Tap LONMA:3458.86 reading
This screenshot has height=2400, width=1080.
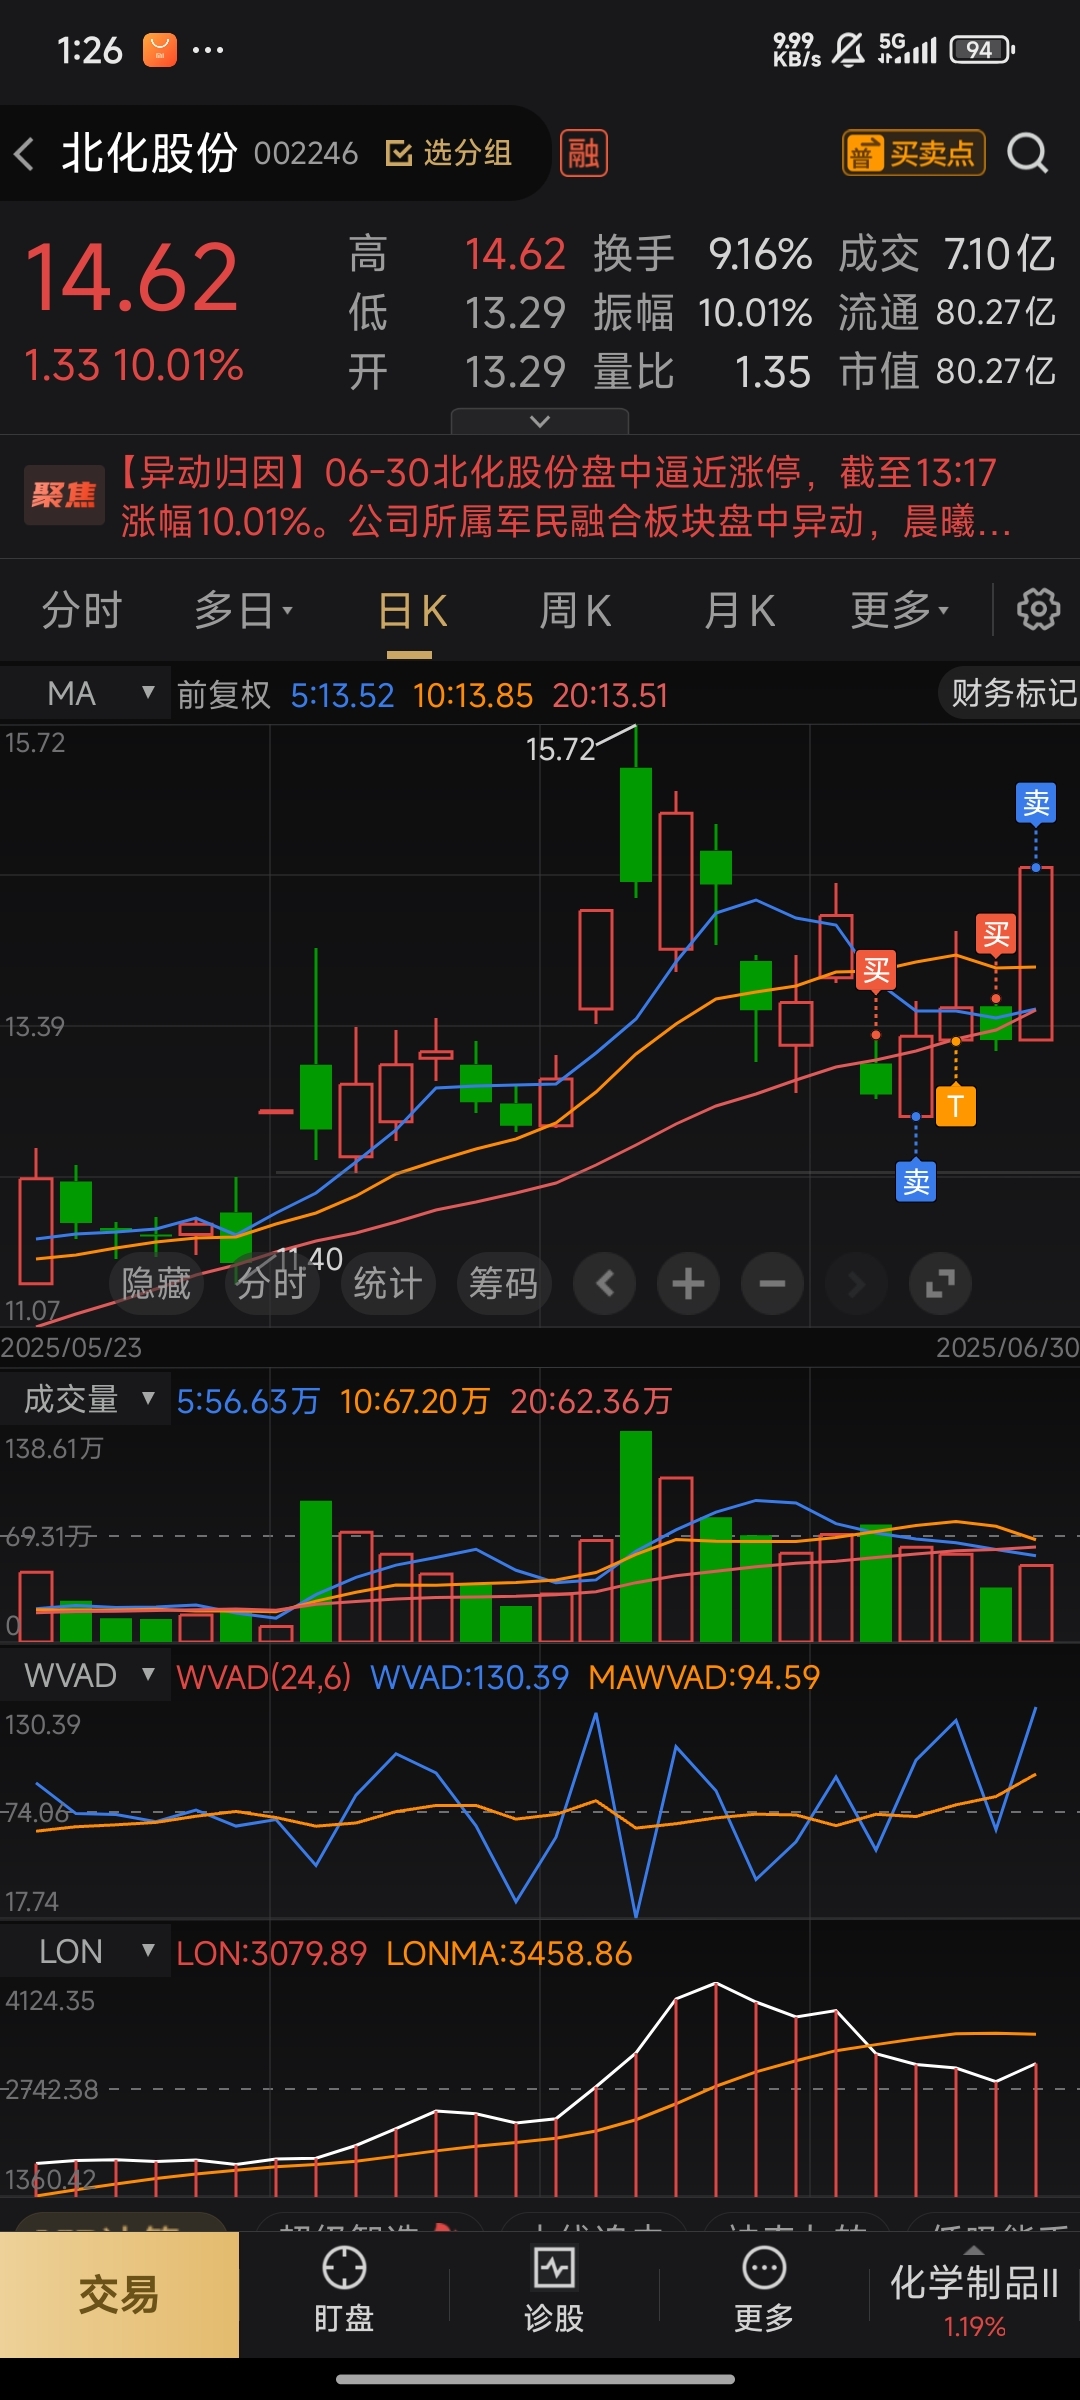(x=509, y=1953)
